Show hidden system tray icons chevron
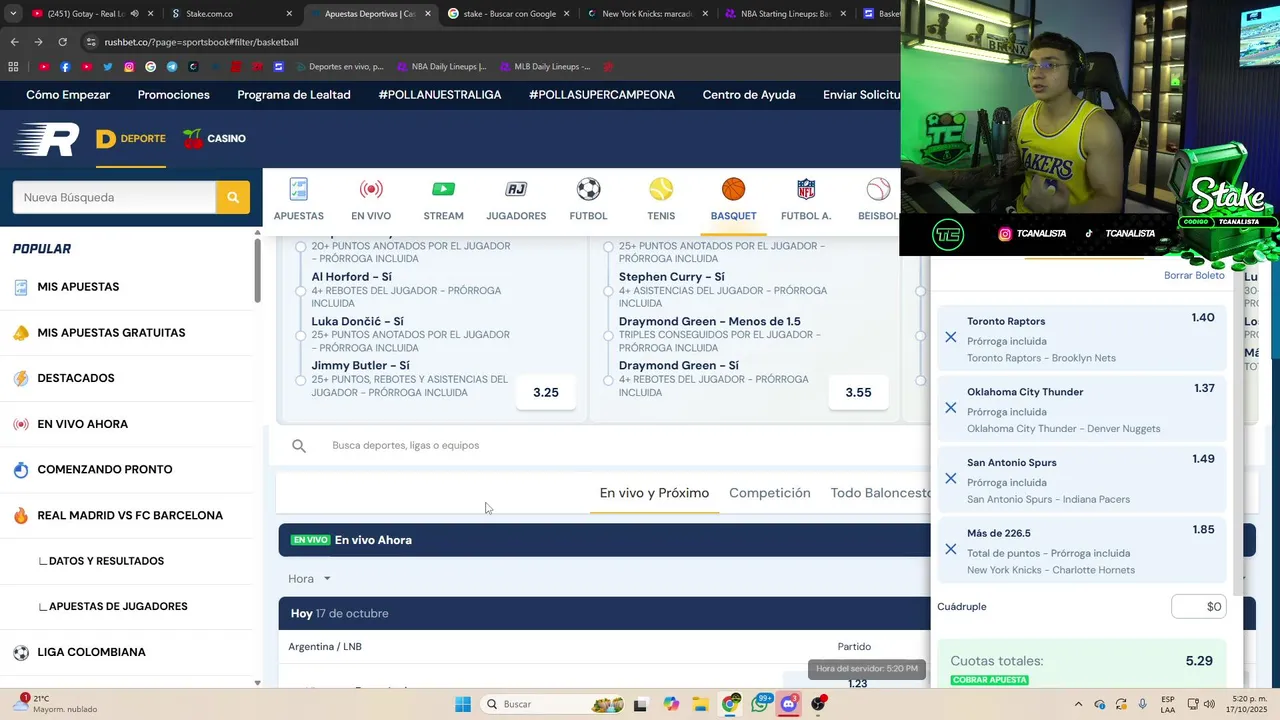 (x=1078, y=704)
